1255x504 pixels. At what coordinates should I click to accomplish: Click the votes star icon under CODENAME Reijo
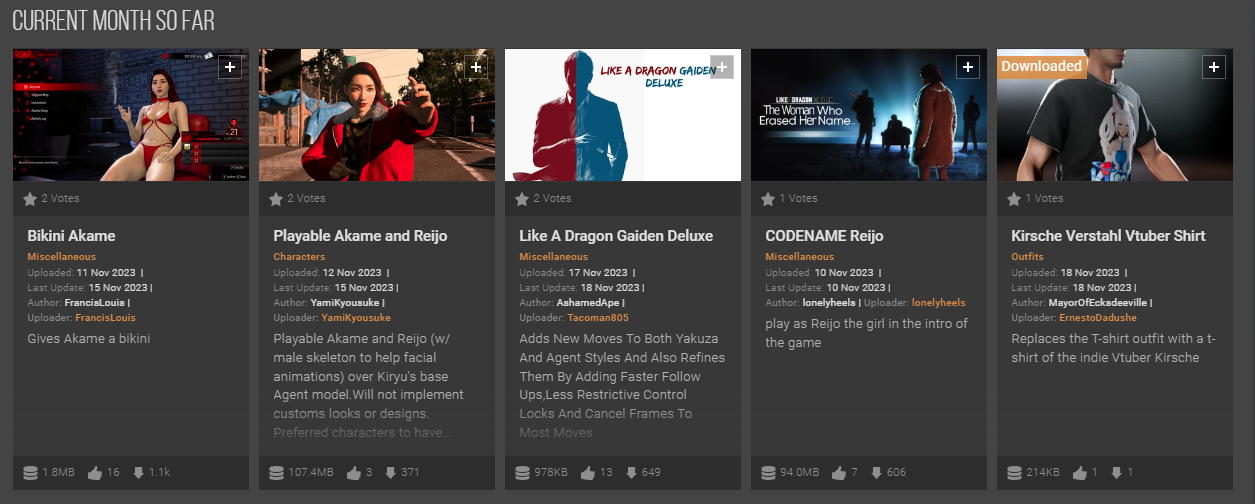(x=768, y=199)
